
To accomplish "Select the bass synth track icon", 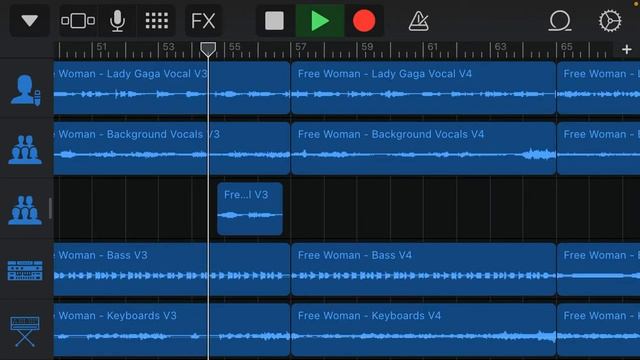I will tap(25, 271).
